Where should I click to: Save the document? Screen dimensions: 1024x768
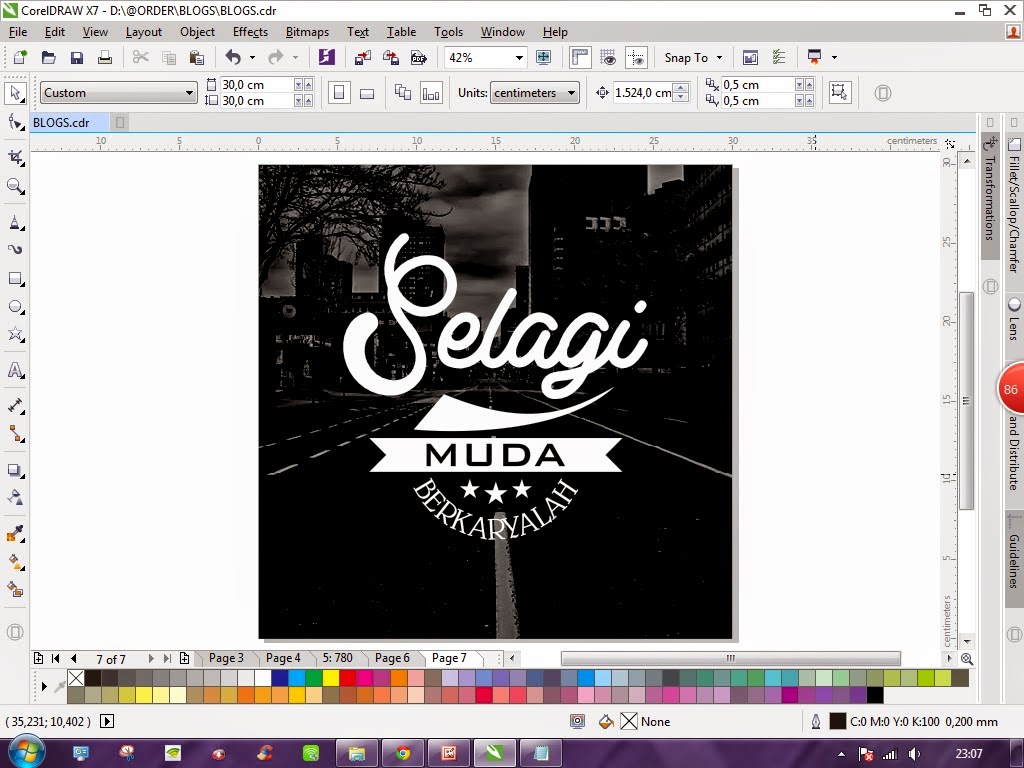tap(76, 57)
